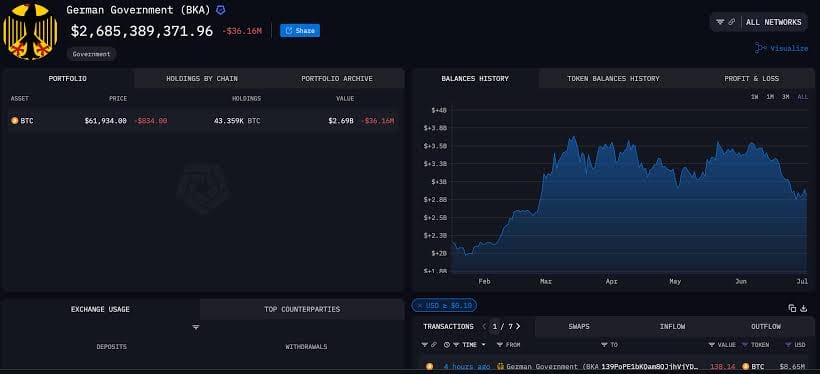The image size is (820, 374).
Task: Set chart range to 1W
Action: pos(754,97)
